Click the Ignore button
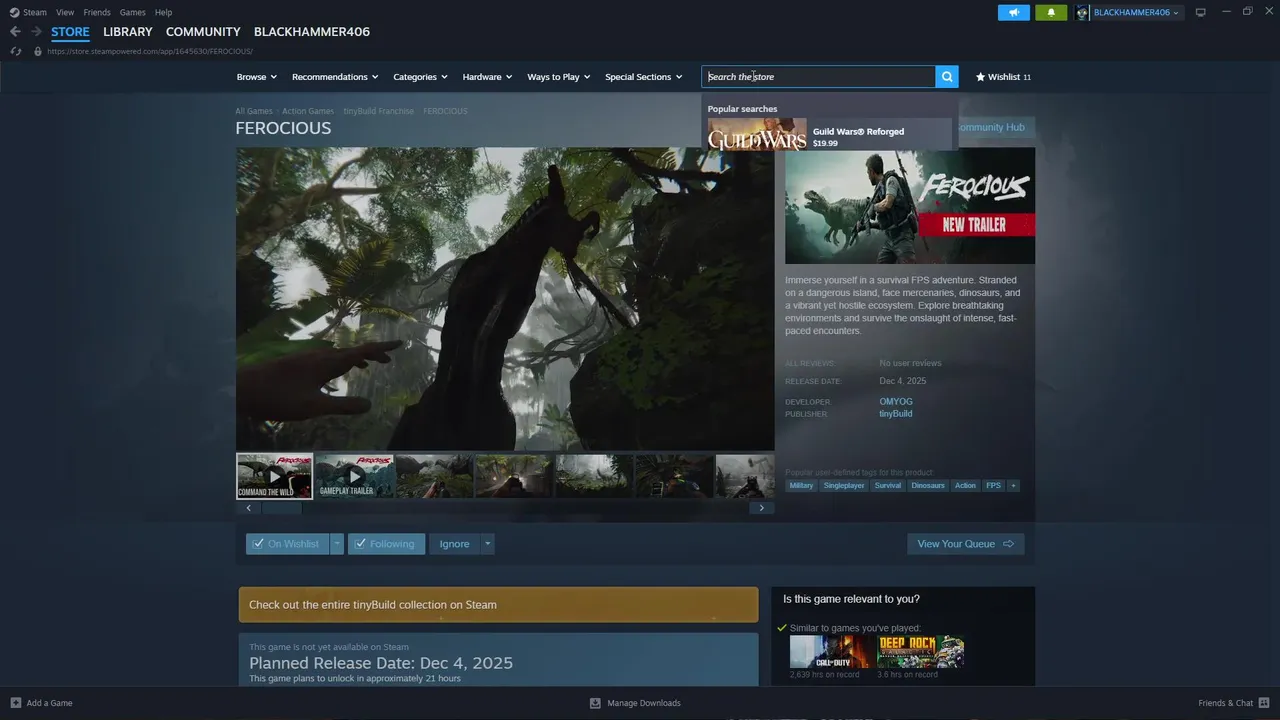The height and width of the screenshot is (720, 1280). (454, 544)
